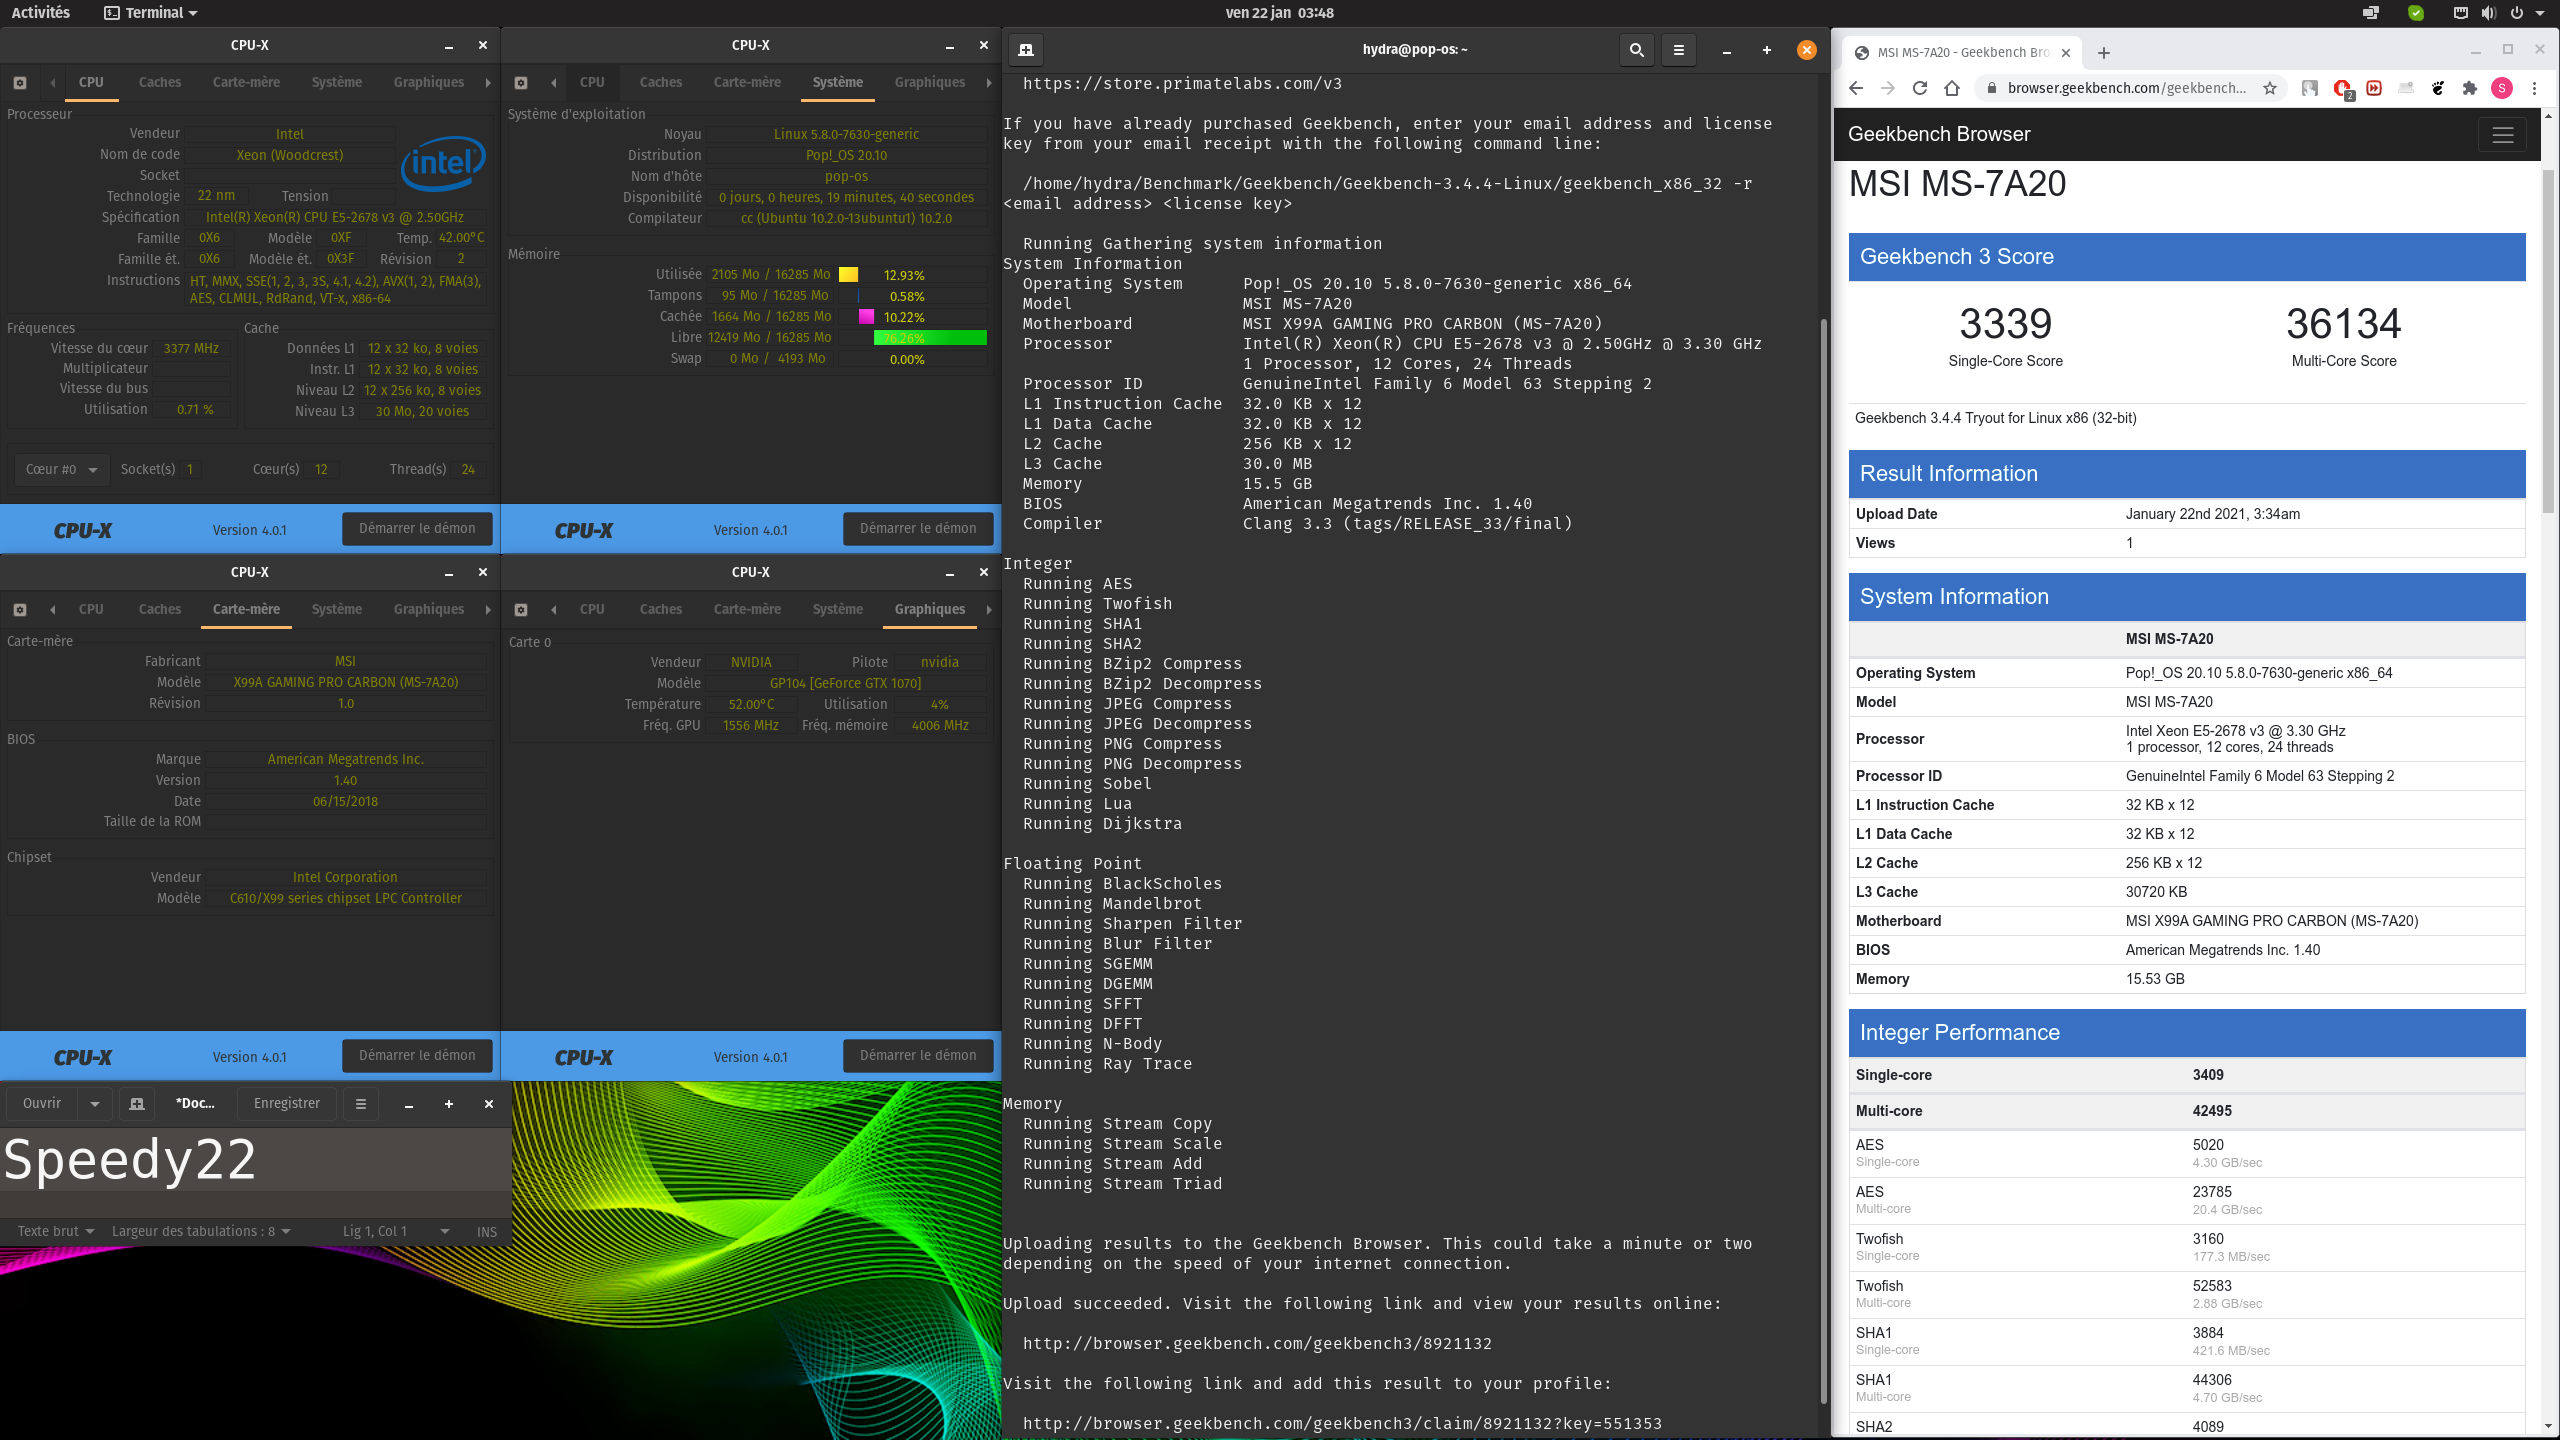Open terminal link ending geekbench3/8921132

pyautogui.click(x=1256, y=1343)
